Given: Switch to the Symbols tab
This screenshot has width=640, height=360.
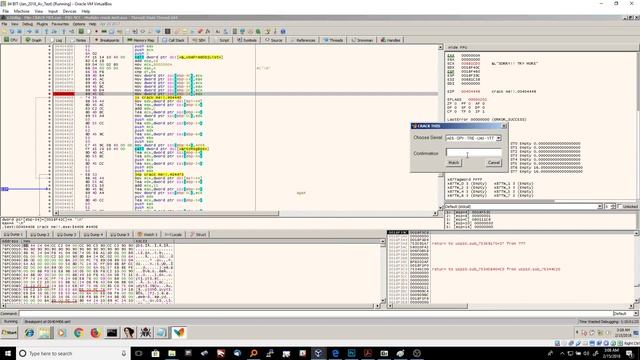Looking at the screenshot, I should tap(247, 40).
